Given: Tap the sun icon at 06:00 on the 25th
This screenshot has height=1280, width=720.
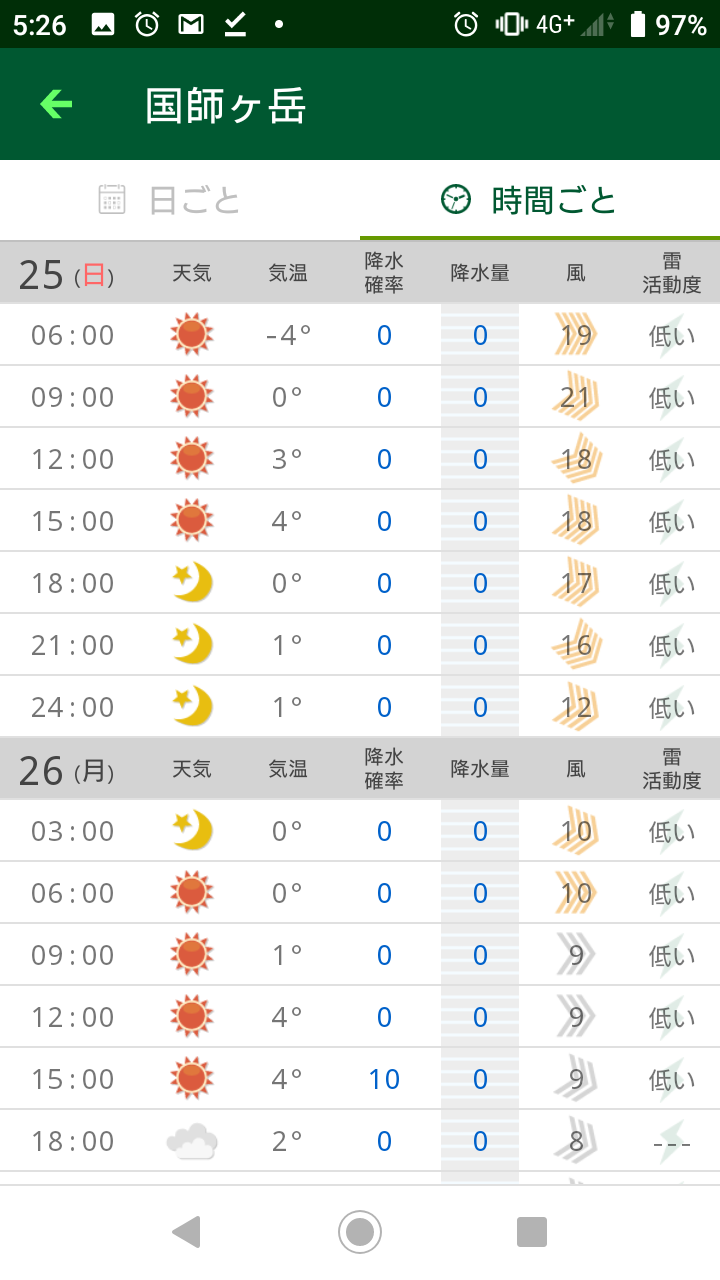Looking at the screenshot, I should point(192,335).
